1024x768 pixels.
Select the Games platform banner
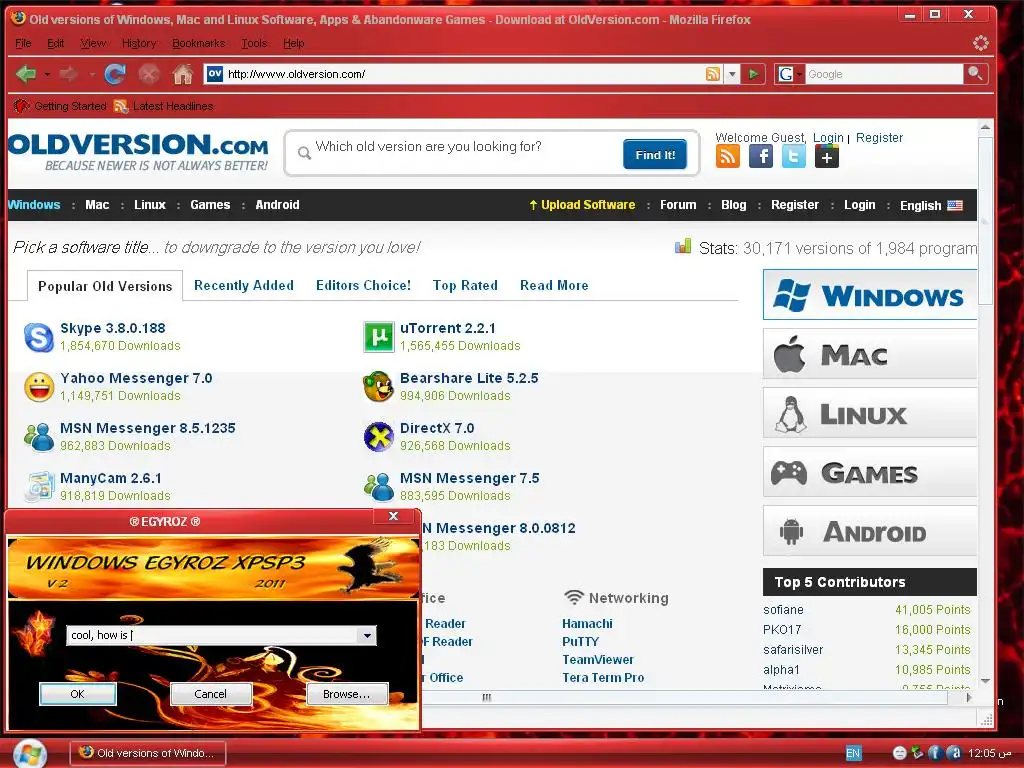point(870,472)
